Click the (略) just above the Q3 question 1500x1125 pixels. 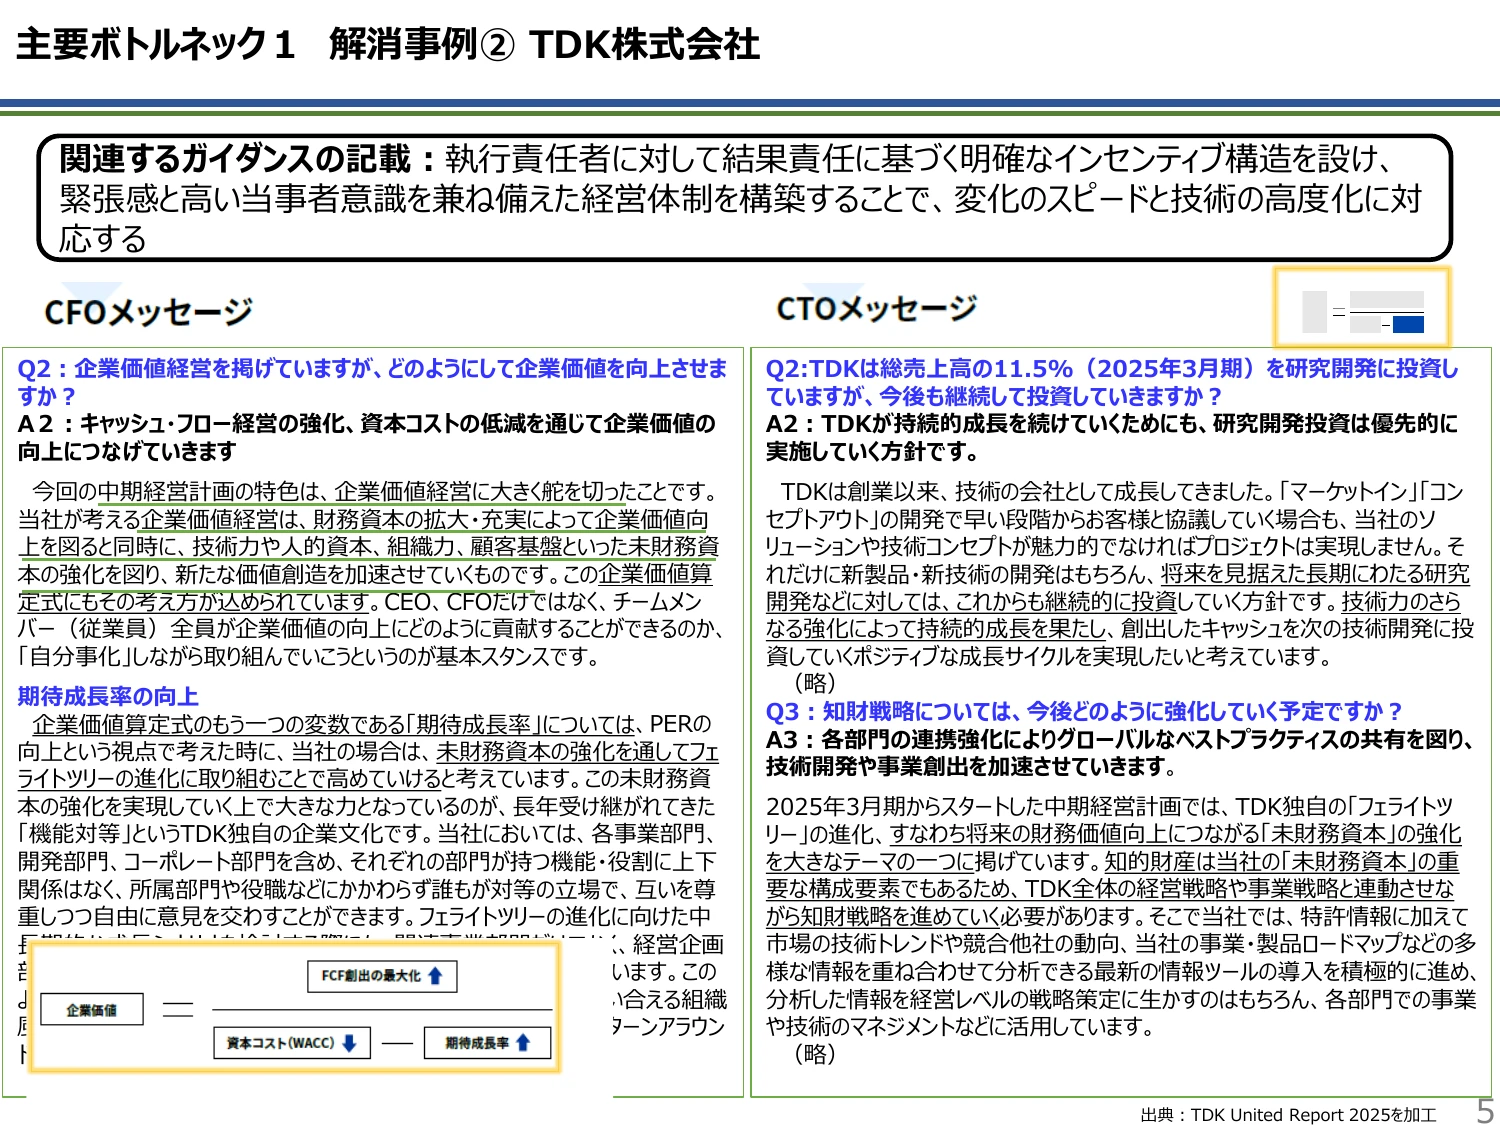tap(814, 683)
